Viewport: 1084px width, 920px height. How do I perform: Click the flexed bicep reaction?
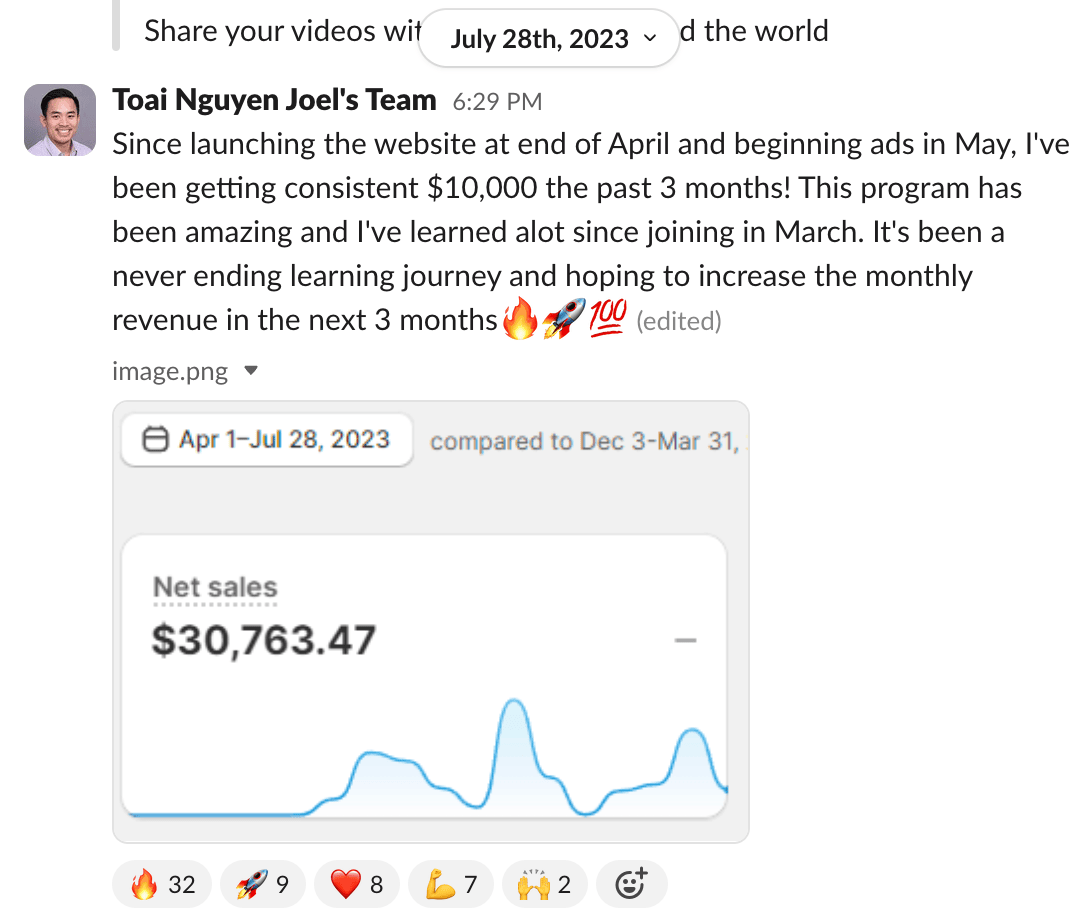point(450,884)
